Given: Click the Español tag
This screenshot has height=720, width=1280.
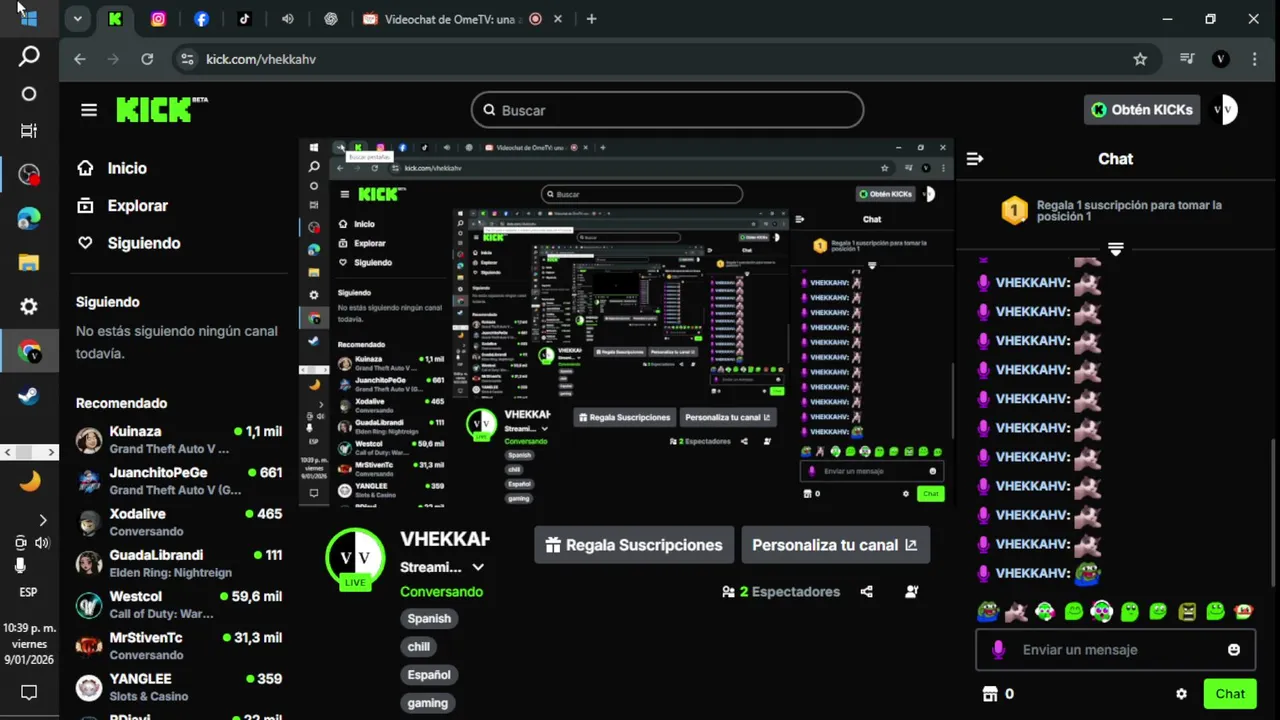Looking at the screenshot, I should (x=429, y=675).
